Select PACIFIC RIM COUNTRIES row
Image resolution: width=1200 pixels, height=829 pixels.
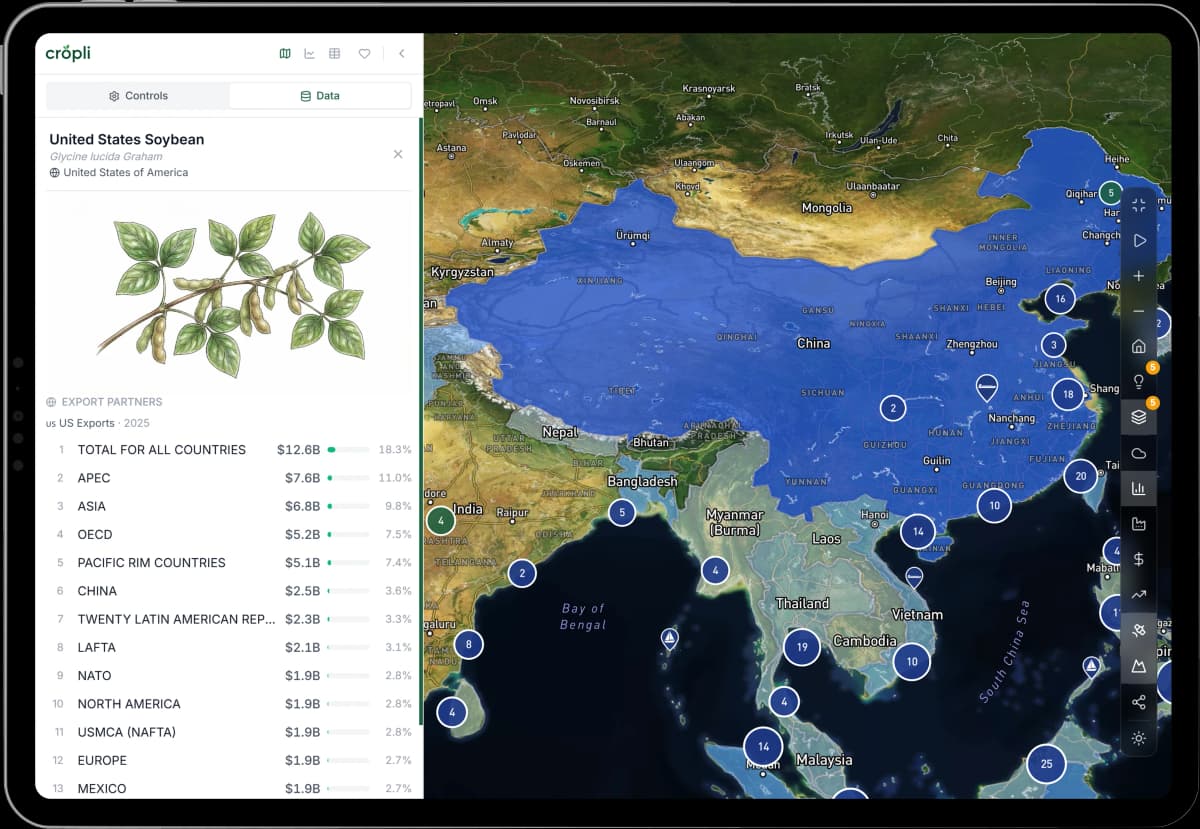click(x=231, y=563)
